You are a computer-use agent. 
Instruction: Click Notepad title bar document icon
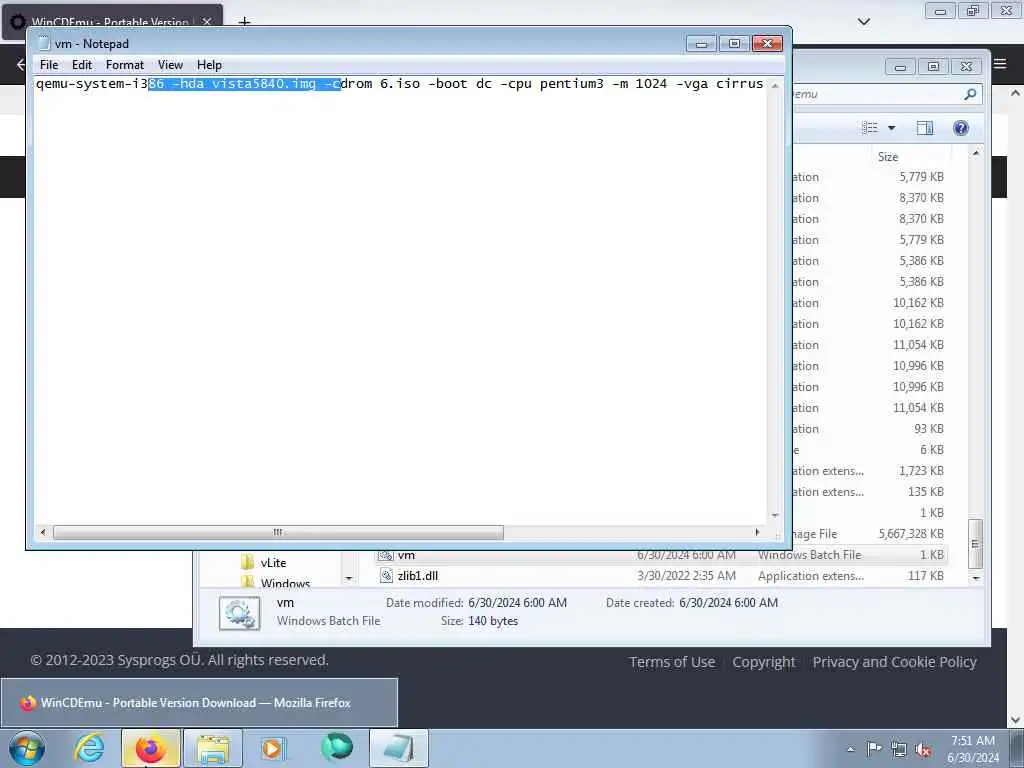pyautogui.click(x=44, y=44)
